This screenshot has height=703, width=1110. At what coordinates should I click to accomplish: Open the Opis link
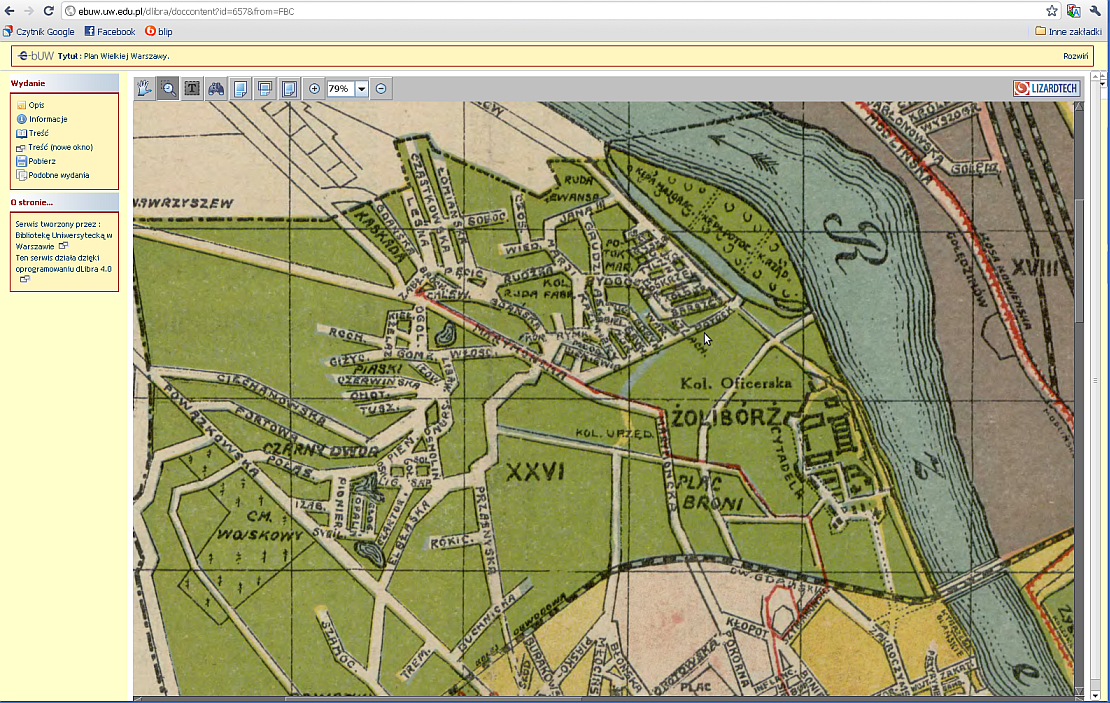[37, 105]
